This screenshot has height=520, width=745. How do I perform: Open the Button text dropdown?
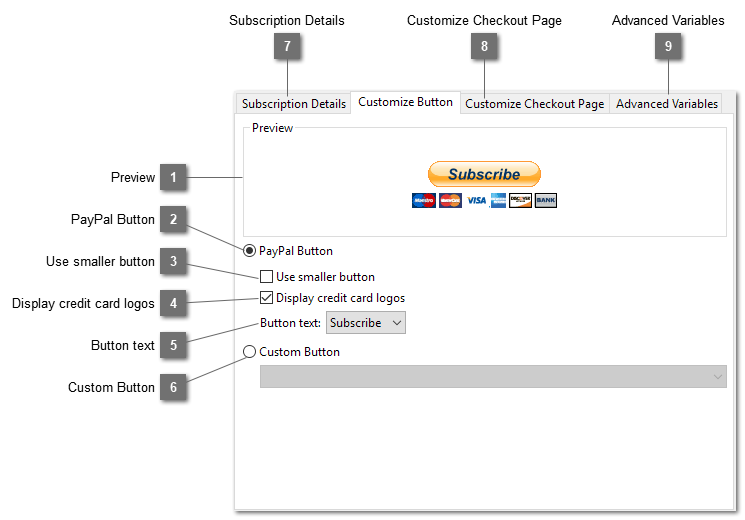point(365,323)
